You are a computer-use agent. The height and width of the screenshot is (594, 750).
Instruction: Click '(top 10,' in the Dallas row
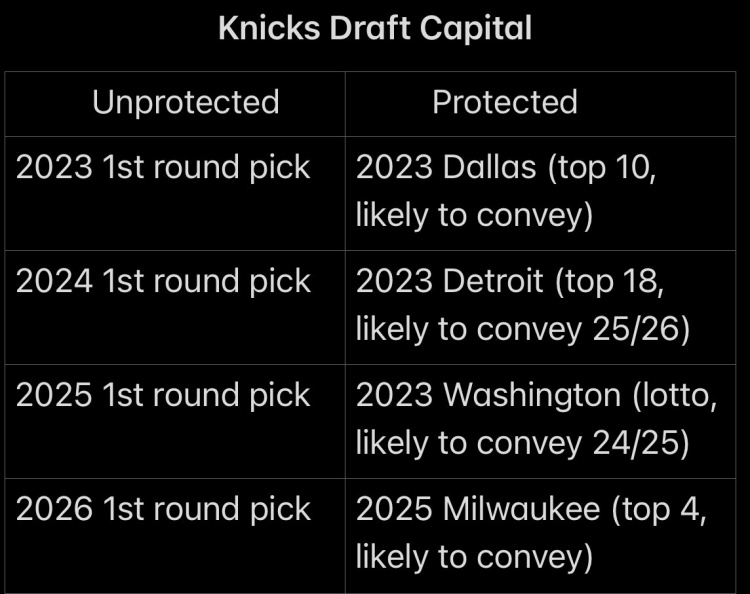pos(602,168)
